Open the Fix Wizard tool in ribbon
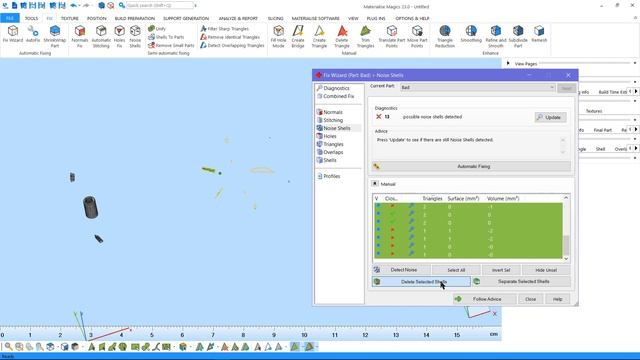640x360 pixels. 13,34
